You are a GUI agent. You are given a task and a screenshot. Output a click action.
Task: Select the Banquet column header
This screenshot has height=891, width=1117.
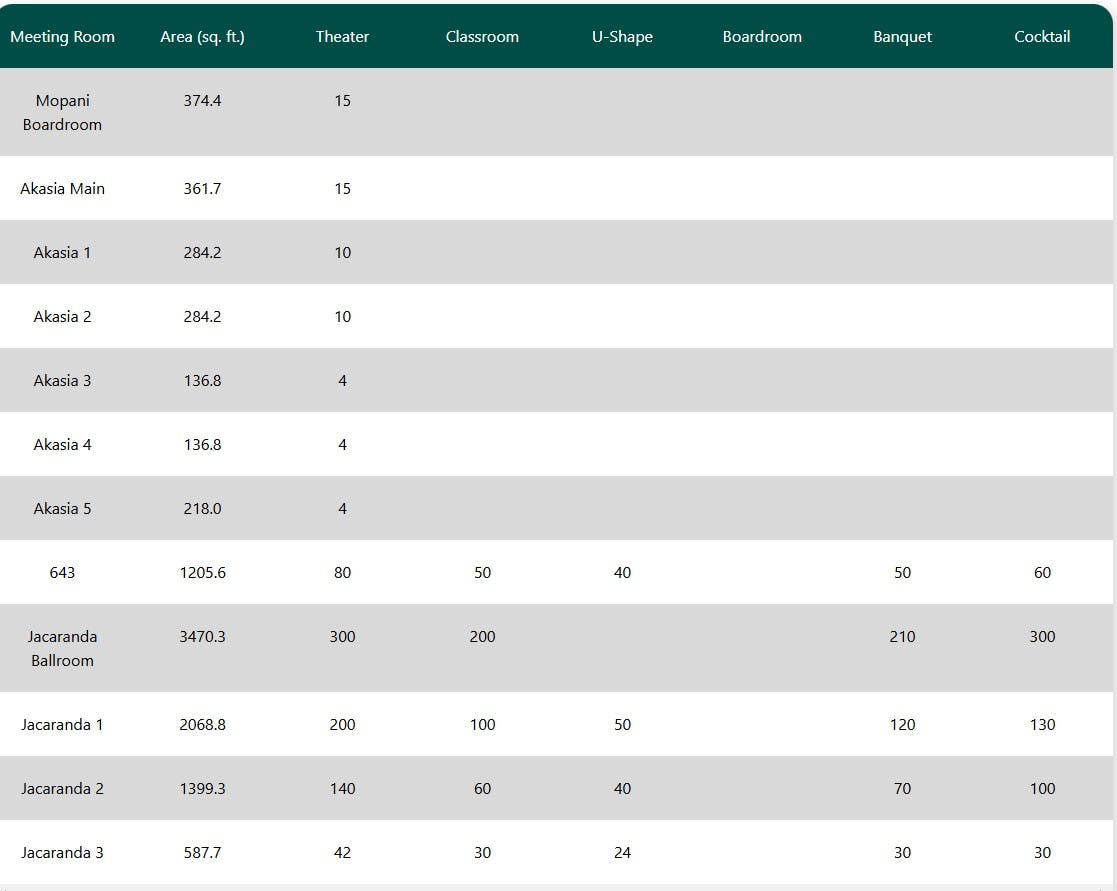[902, 37]
